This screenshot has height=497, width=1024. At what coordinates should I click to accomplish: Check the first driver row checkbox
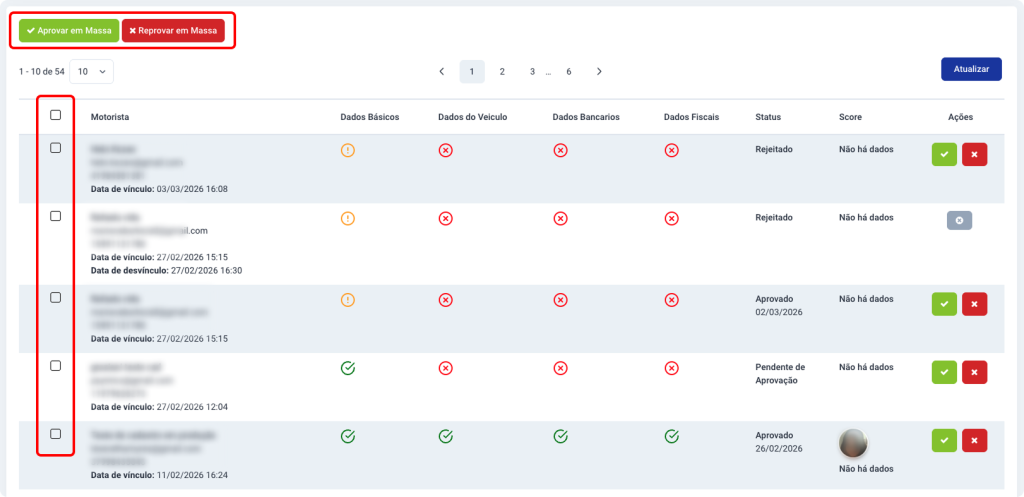[x=56, y=148]
